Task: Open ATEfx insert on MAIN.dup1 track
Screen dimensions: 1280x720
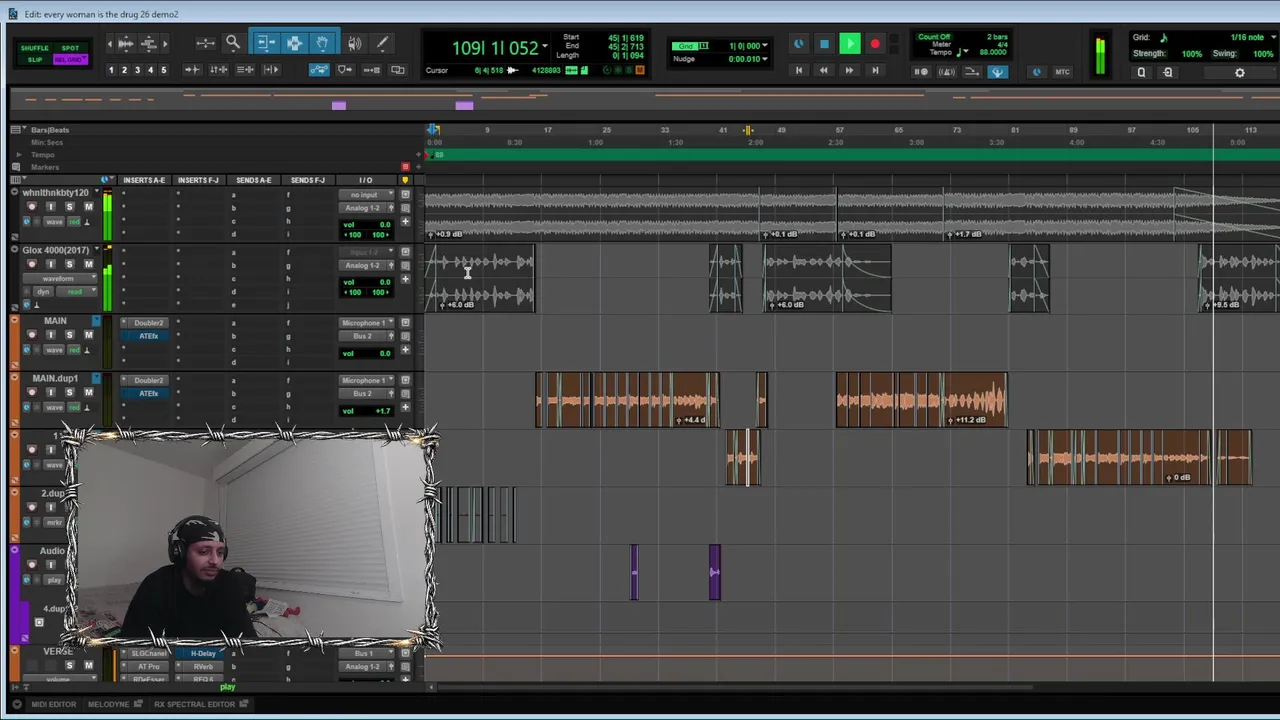Action: coord(148,393)
